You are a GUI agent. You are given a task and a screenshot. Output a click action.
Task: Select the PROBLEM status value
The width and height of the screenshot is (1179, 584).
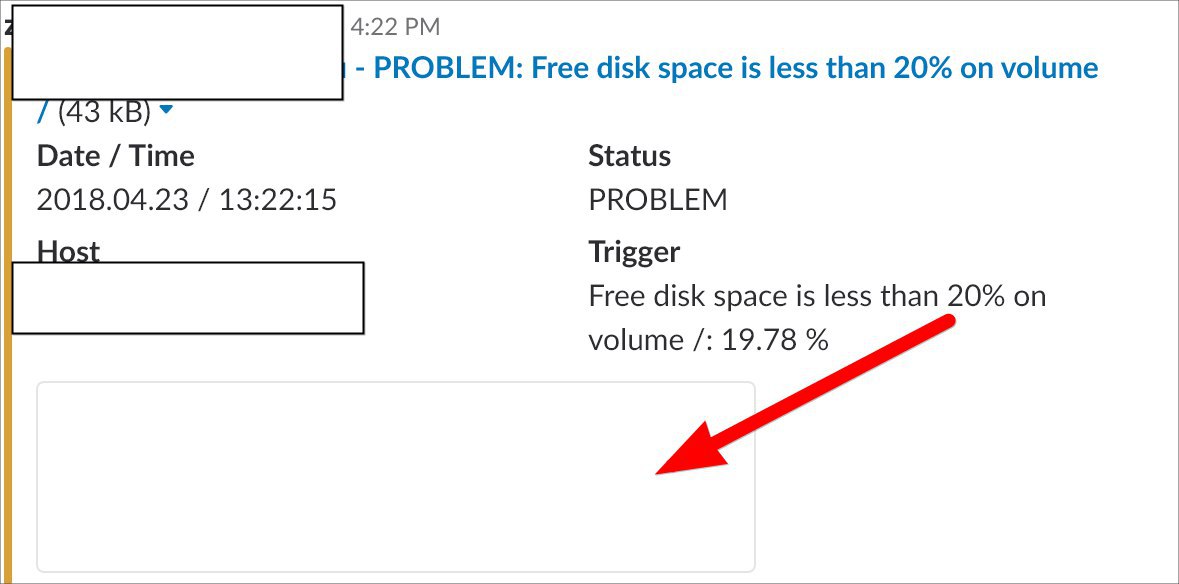click(657, 200)
